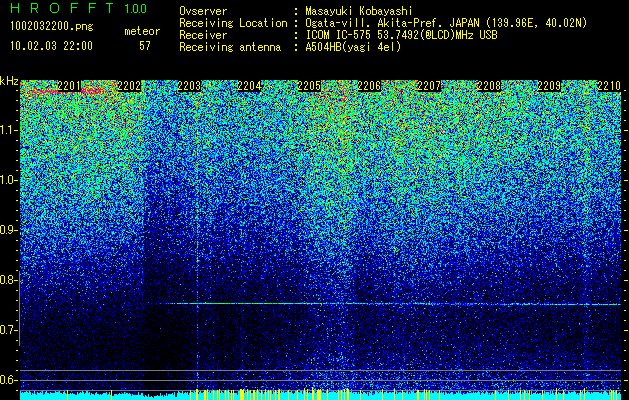The image size is (629, 400).
Task: Select the 2209 time label
Action: [549, 86]
